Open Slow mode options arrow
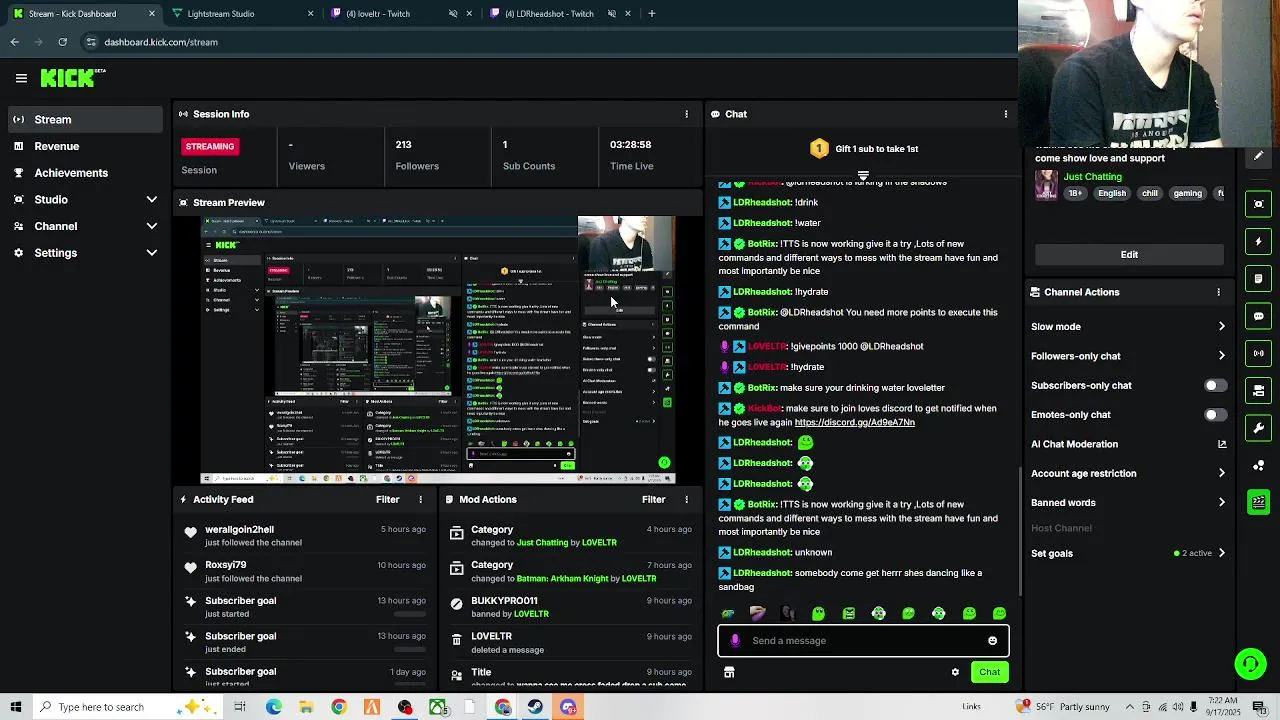This screenshot has height=720, width=1280. 1221,326
